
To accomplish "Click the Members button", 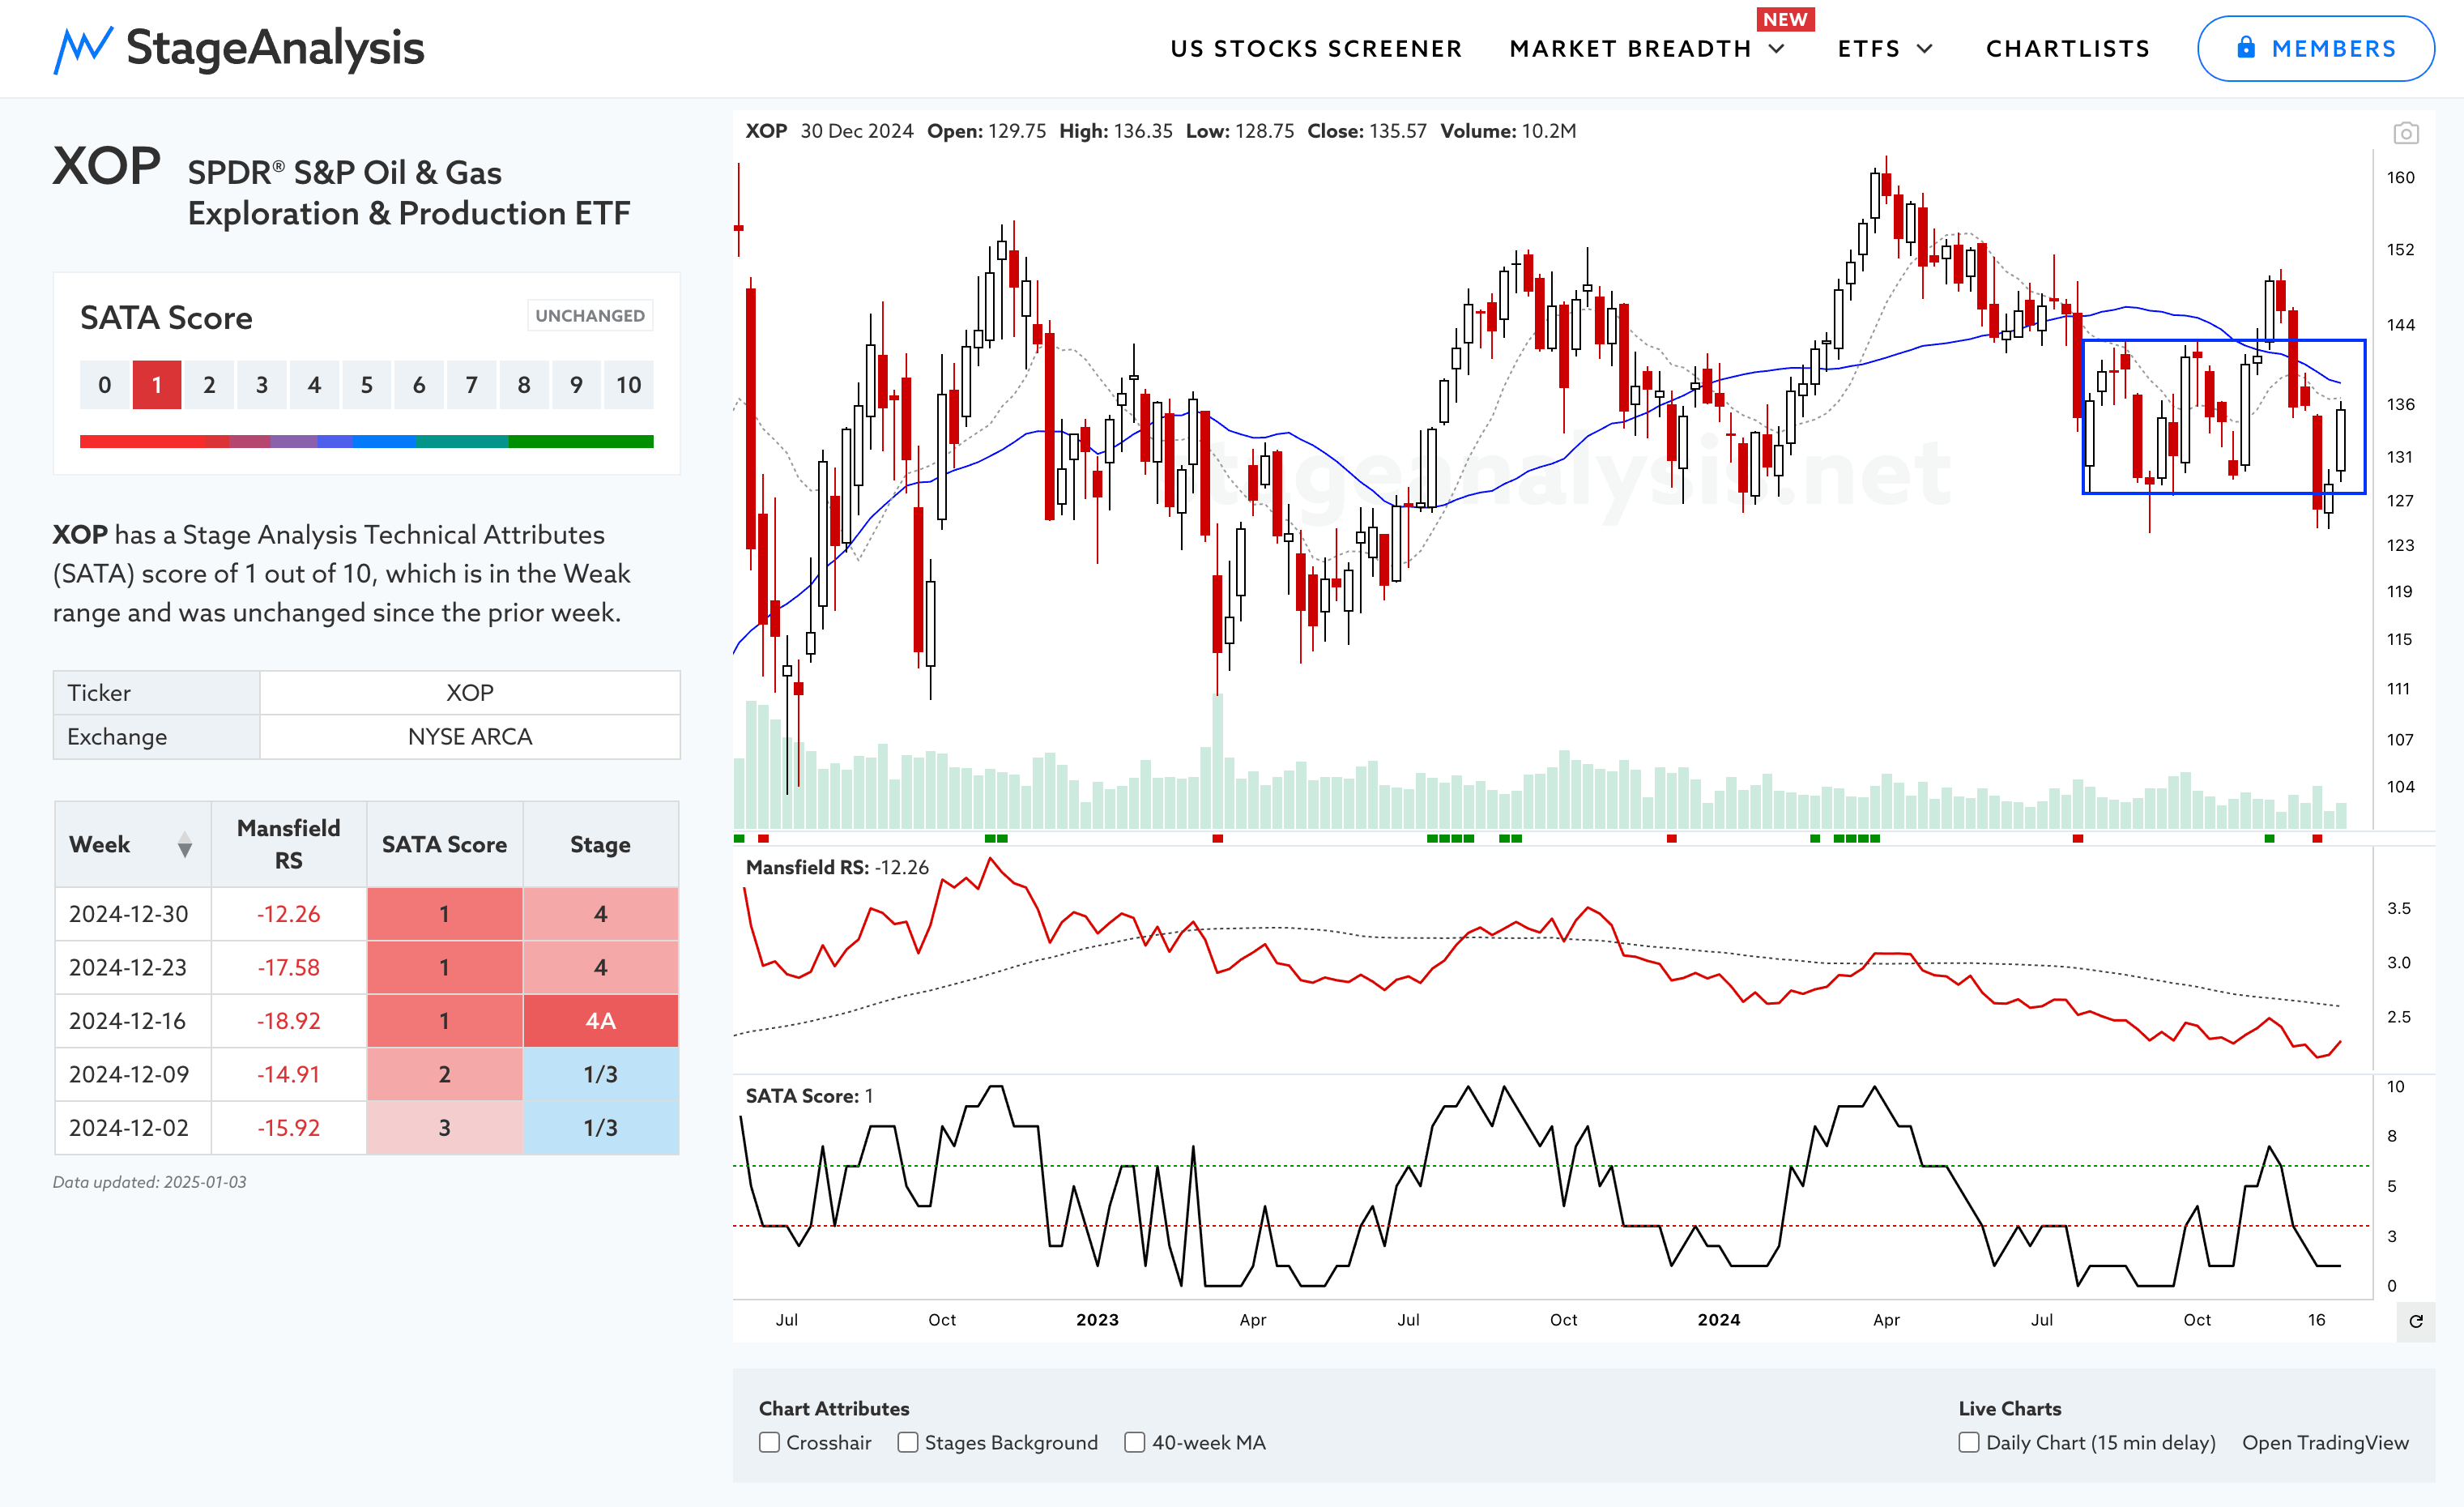I will pyautogui.click(x=2315, y=48).
